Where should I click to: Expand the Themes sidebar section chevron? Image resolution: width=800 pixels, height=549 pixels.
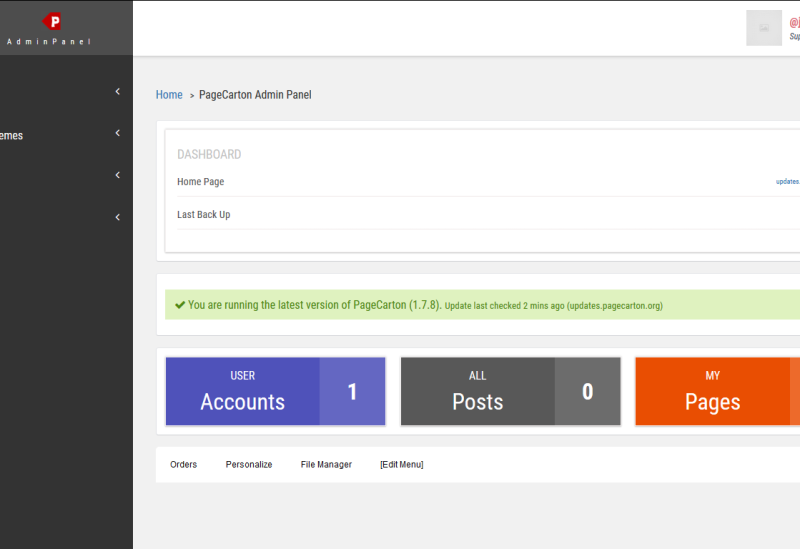pos(118,133)
